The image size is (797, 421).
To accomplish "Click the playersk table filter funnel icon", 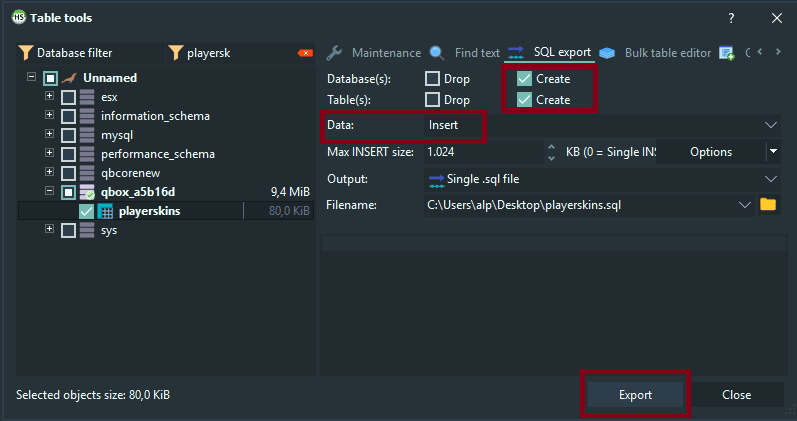I will tap(175, 53).
